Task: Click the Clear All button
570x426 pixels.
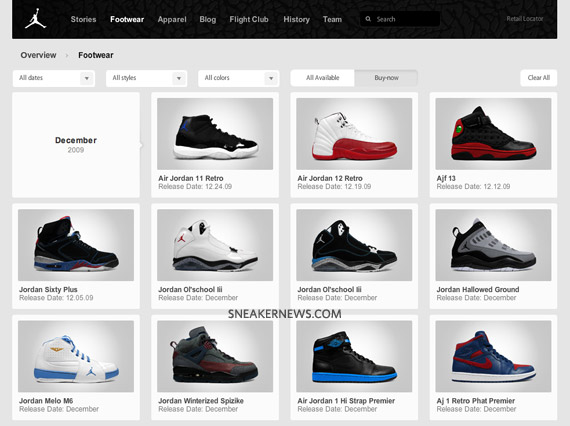Action: coord(538,78)
